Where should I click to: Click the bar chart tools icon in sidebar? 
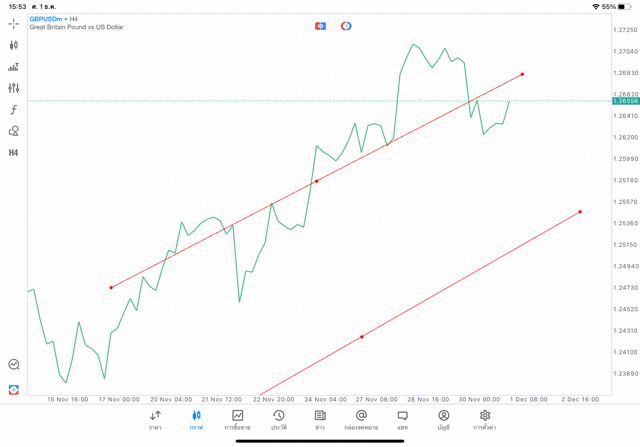click(13, 67)
